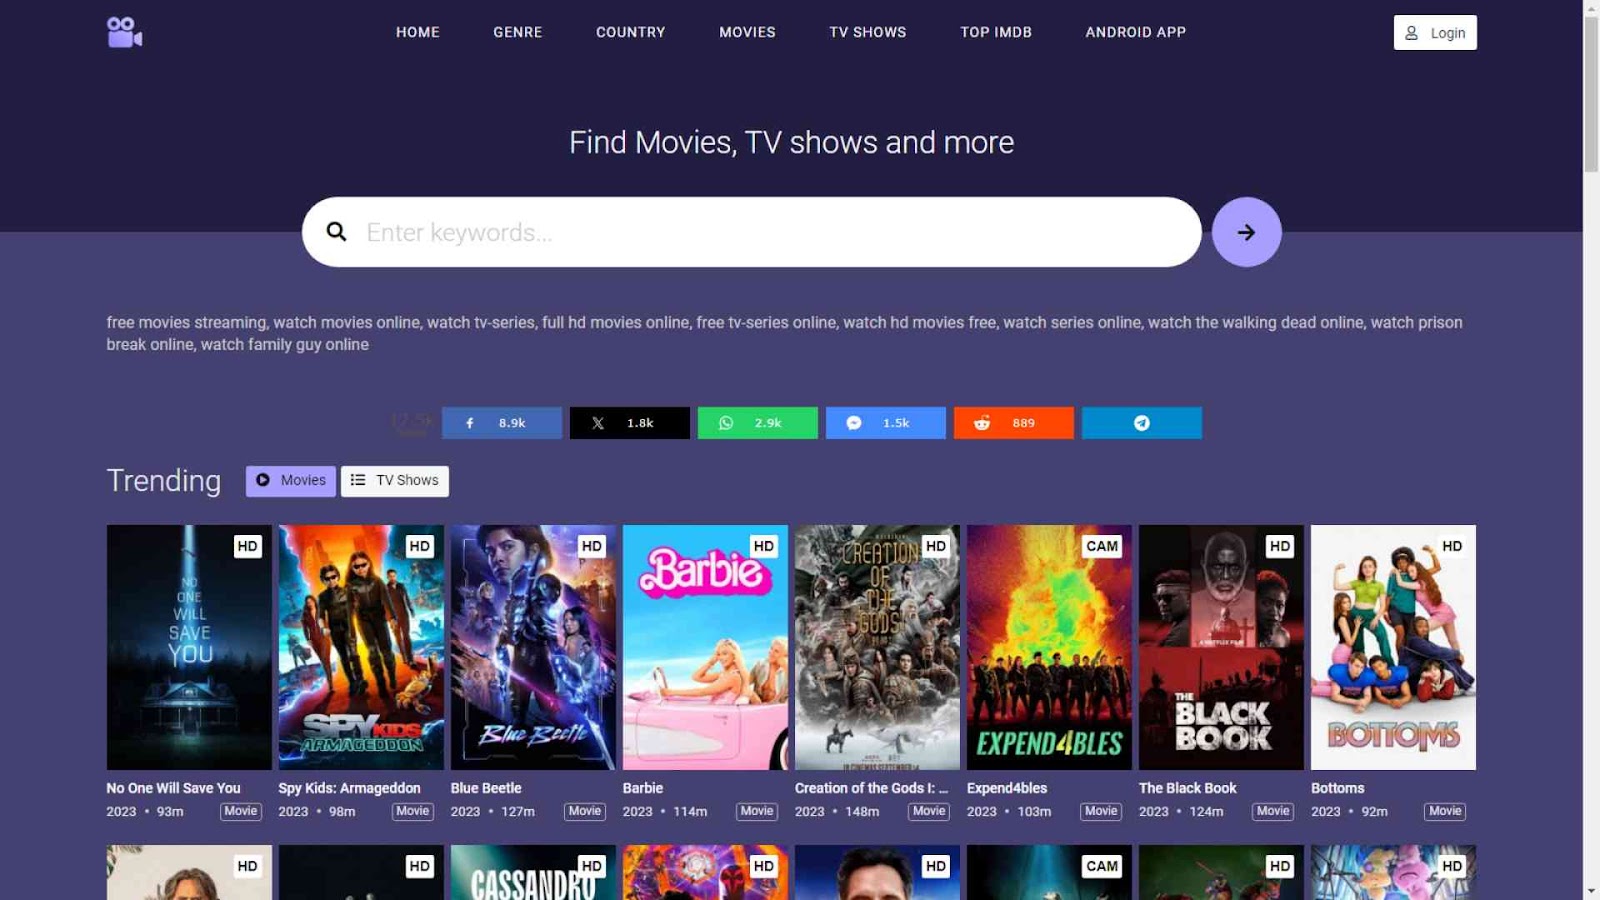The height and width of the screenshot is (900, 1600).
Task: Open Blue Beetle poster
Action: (533, 648)
